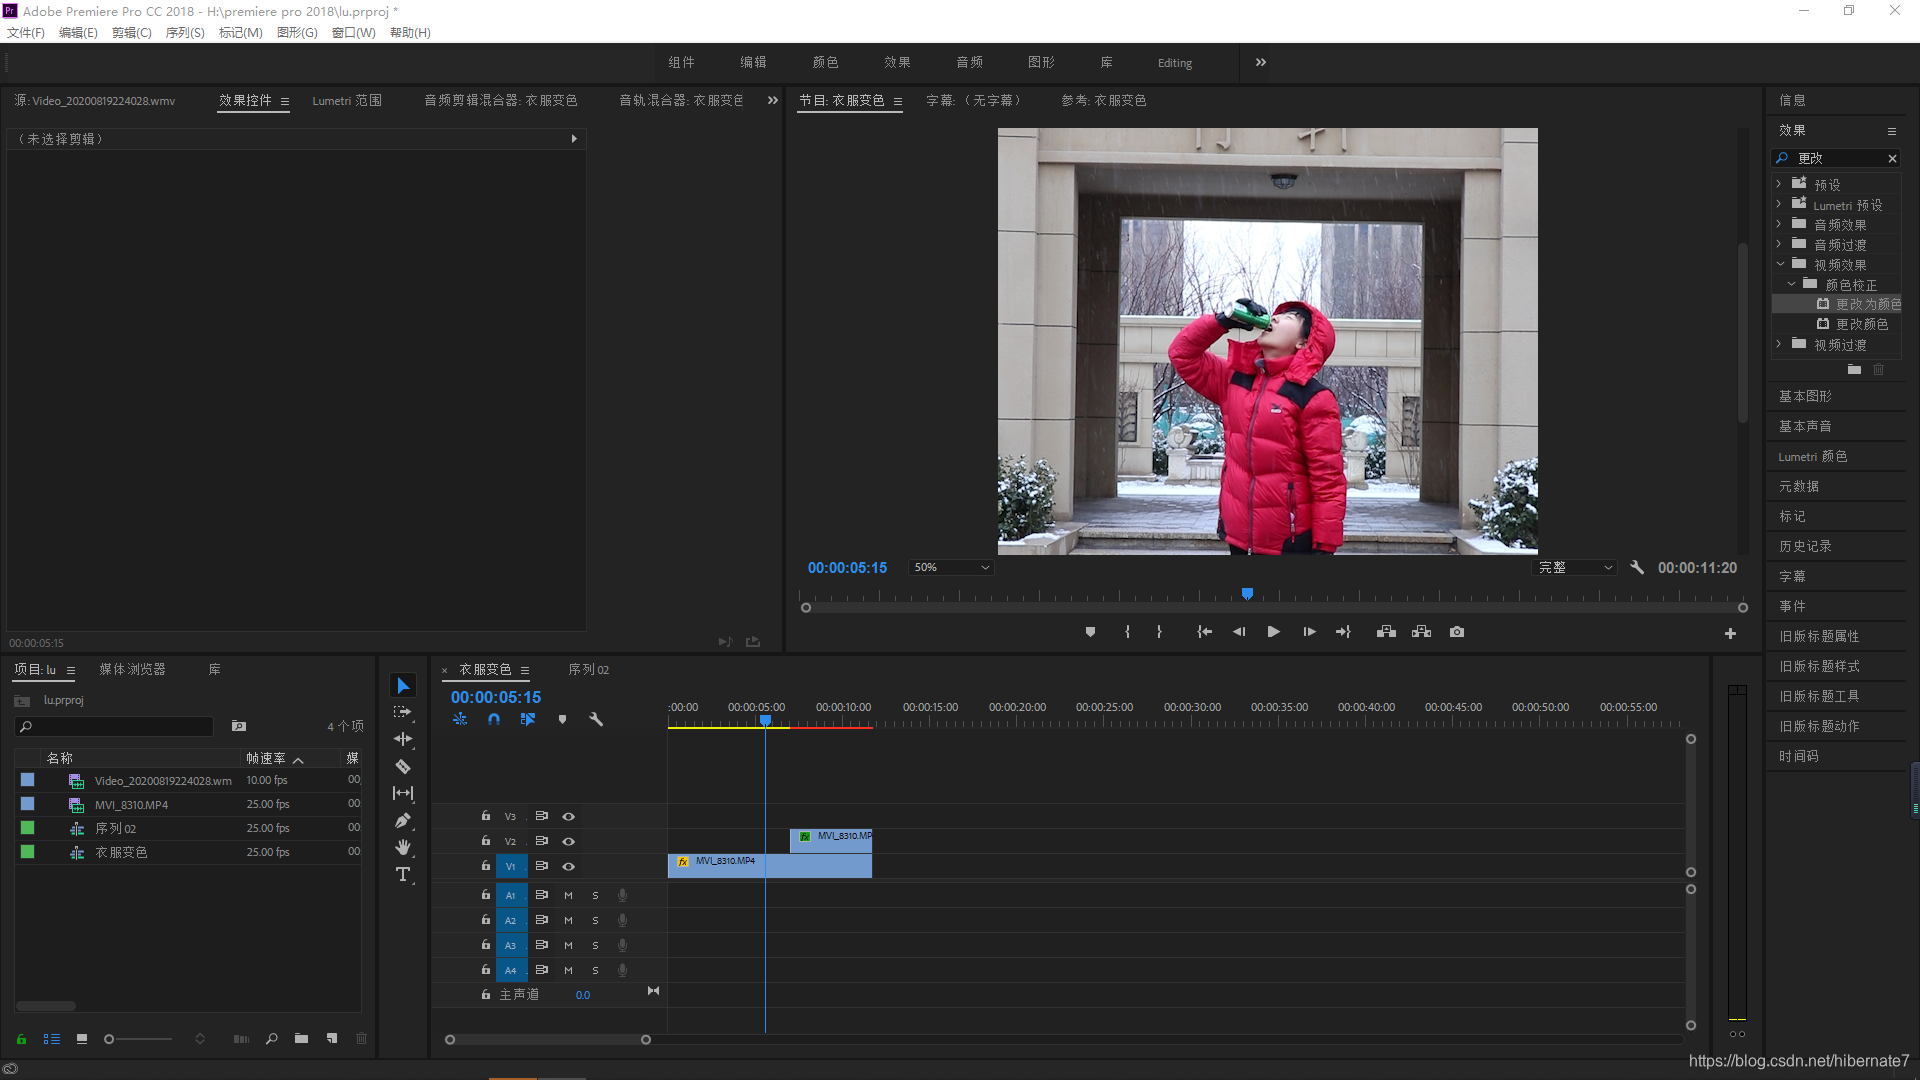The height and width of the screenshot is (1080, 1920).
Task: Step forward one frame in program monitor
Action: 1309,632
